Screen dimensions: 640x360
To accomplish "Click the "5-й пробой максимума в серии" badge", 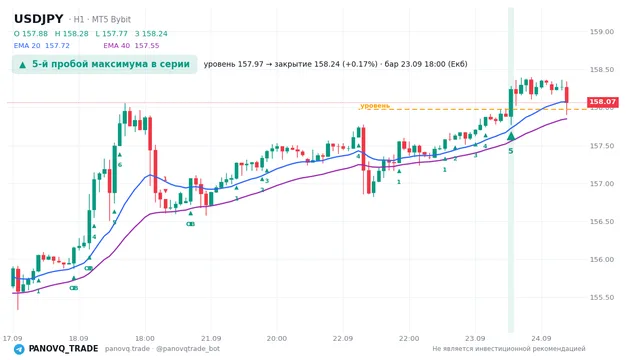I will 104,64.
